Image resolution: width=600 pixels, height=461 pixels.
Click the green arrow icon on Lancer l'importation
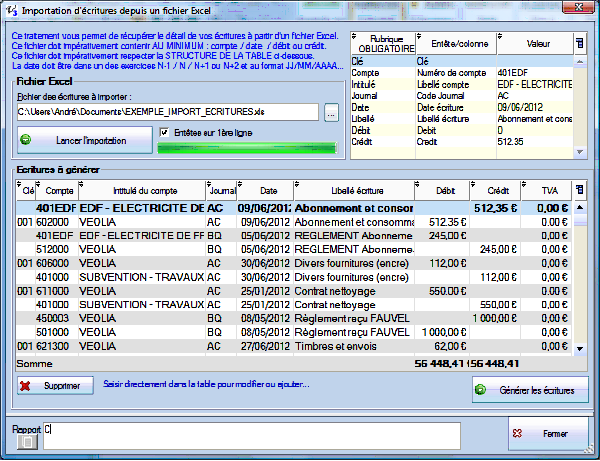coord(26,140)
